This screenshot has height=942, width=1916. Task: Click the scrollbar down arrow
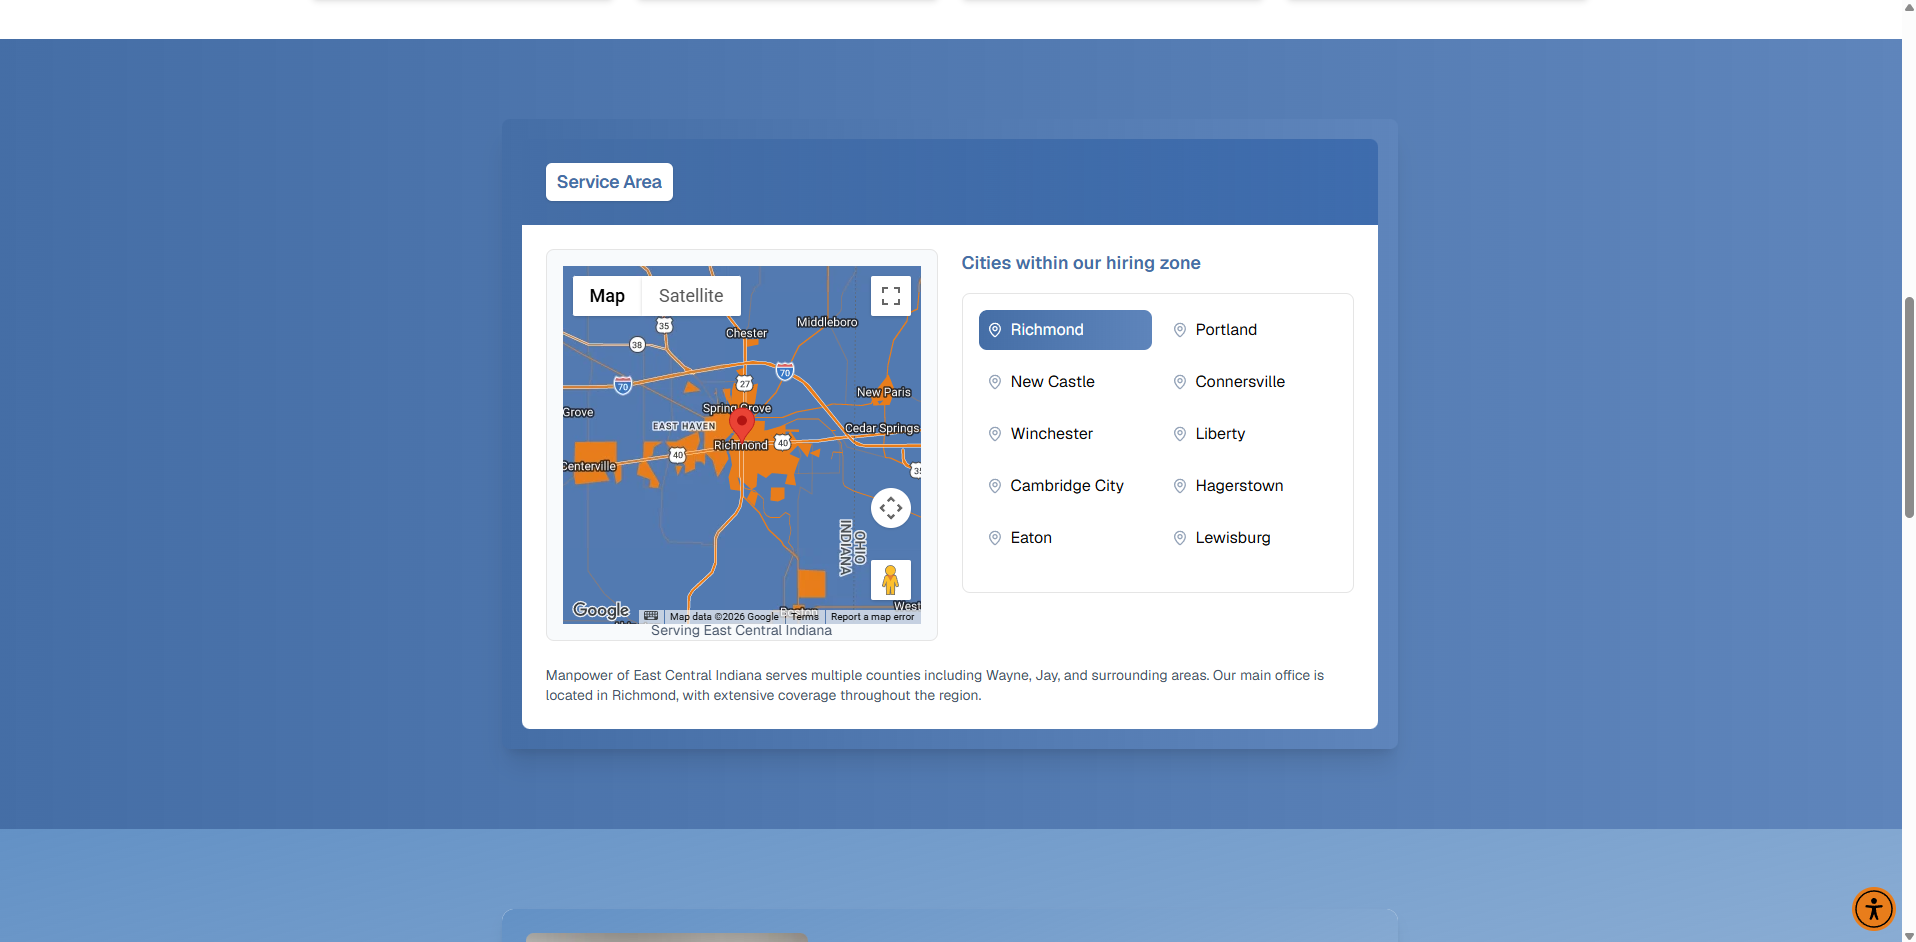[x=1908, y=935]
